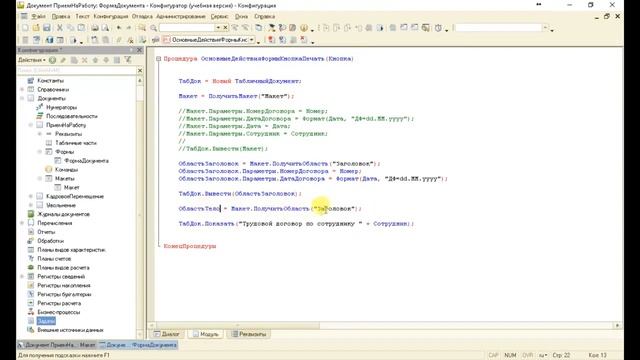Screen dimensions: 640x360
Task: Click the red bookmark icon in module toolbar
Action: pos(271,40)
